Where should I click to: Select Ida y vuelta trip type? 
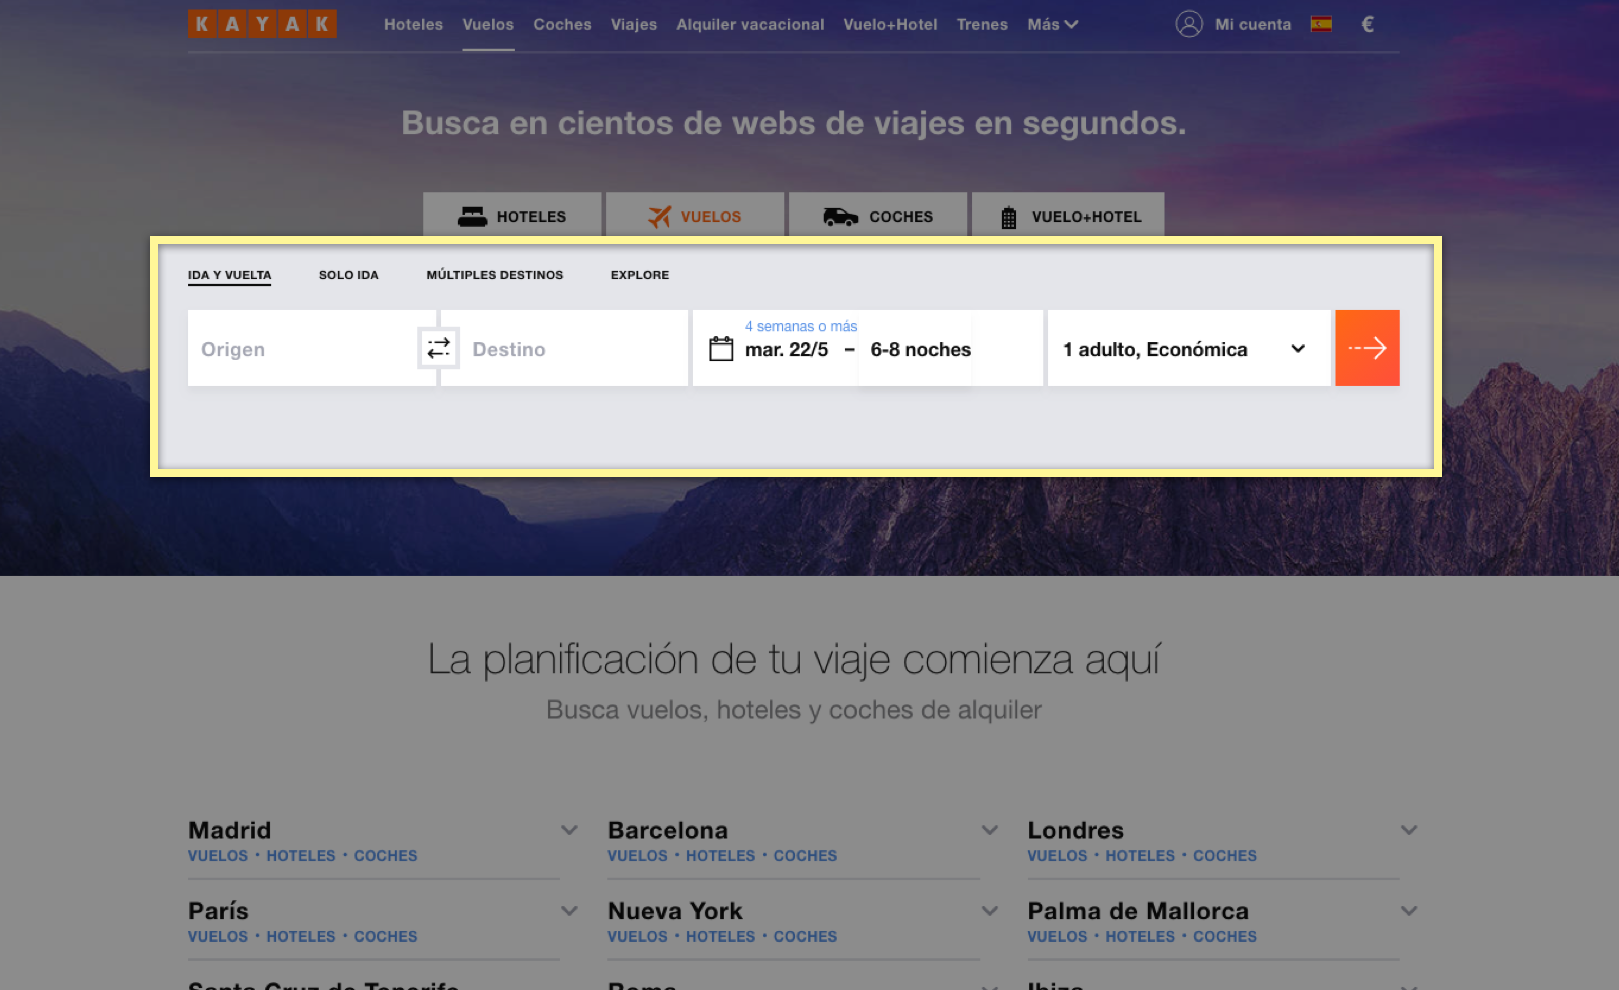click(229, 275)
